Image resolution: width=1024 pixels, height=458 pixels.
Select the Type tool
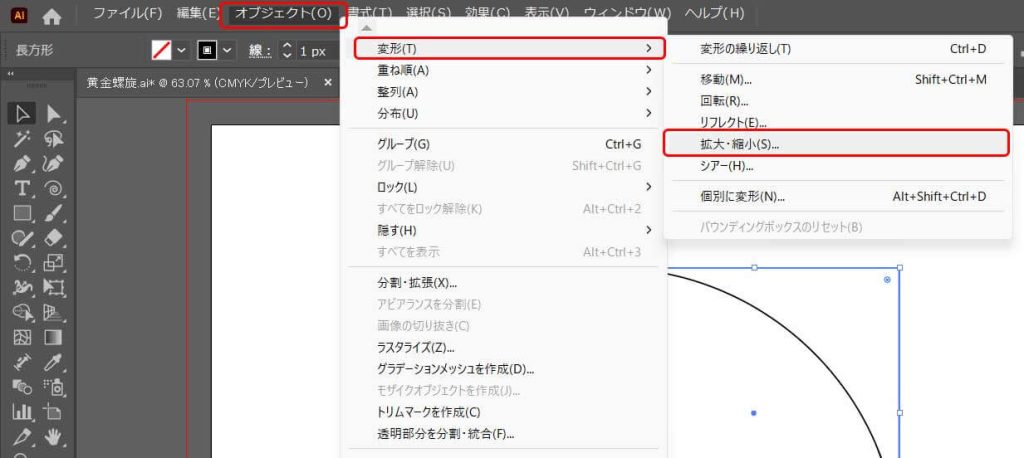pos(22,188)
